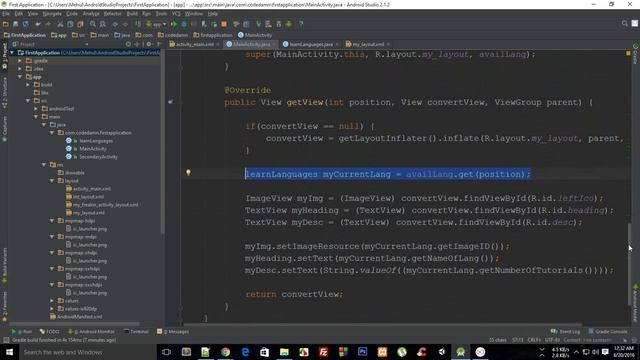Click the Help question mark icon
This screenshot has height=360, width=640.
[x=301, y=24]
